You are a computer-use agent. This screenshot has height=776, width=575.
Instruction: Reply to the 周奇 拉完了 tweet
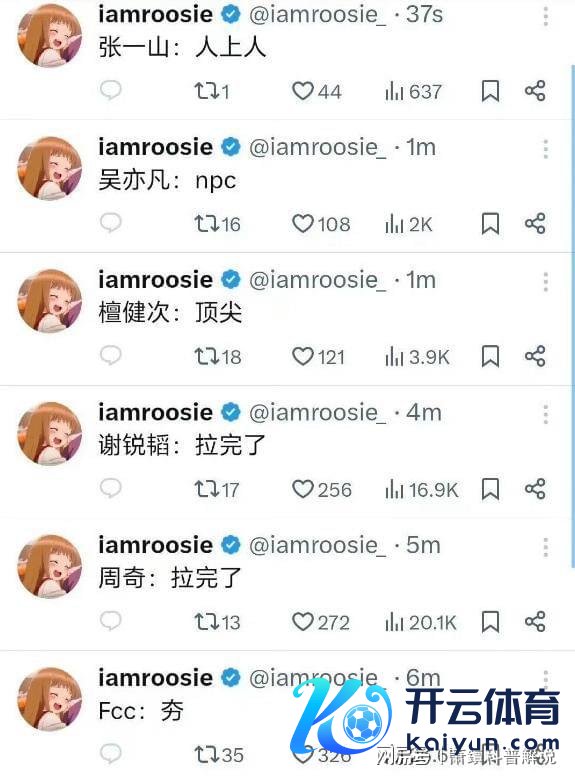(x=110, y=621)
